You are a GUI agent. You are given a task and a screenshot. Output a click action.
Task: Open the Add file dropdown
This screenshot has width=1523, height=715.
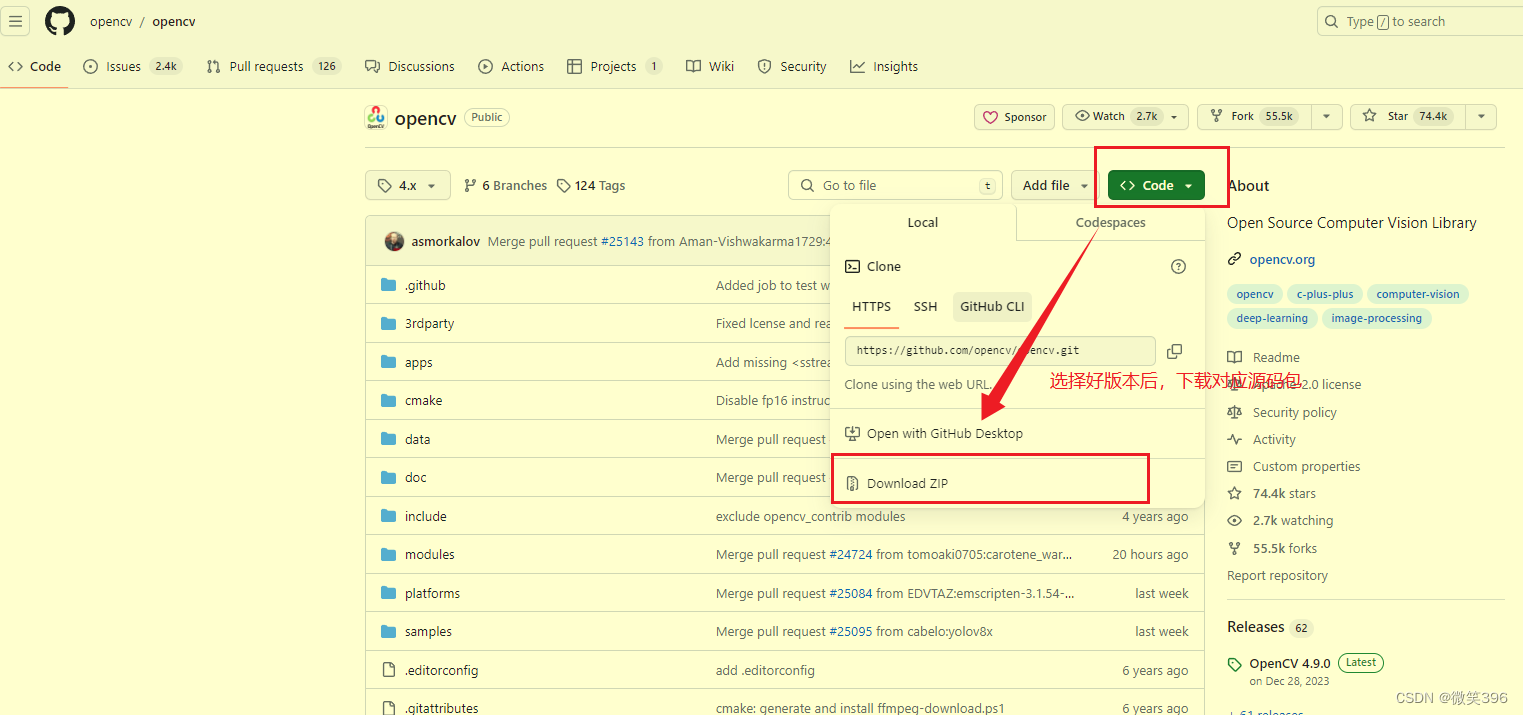click(1055, 186)
